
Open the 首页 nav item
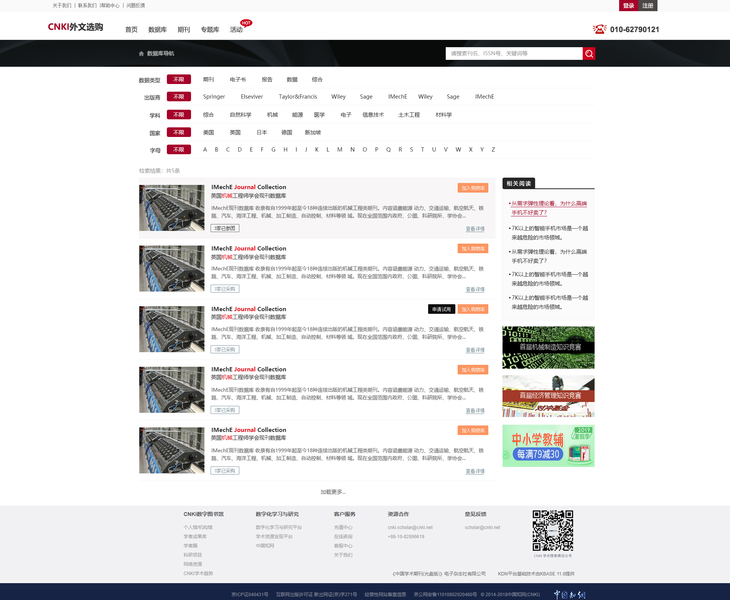tap(131, 30)
